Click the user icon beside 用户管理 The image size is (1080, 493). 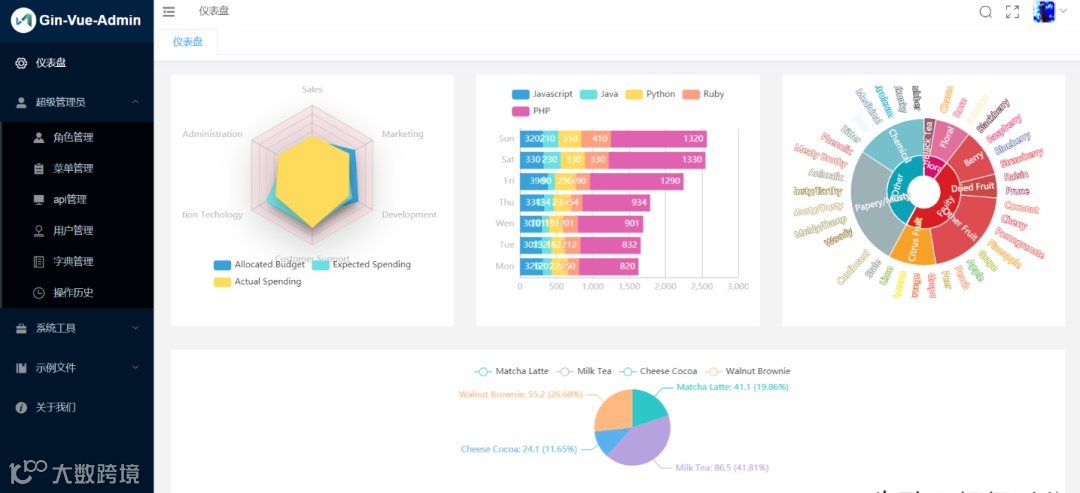39,230
